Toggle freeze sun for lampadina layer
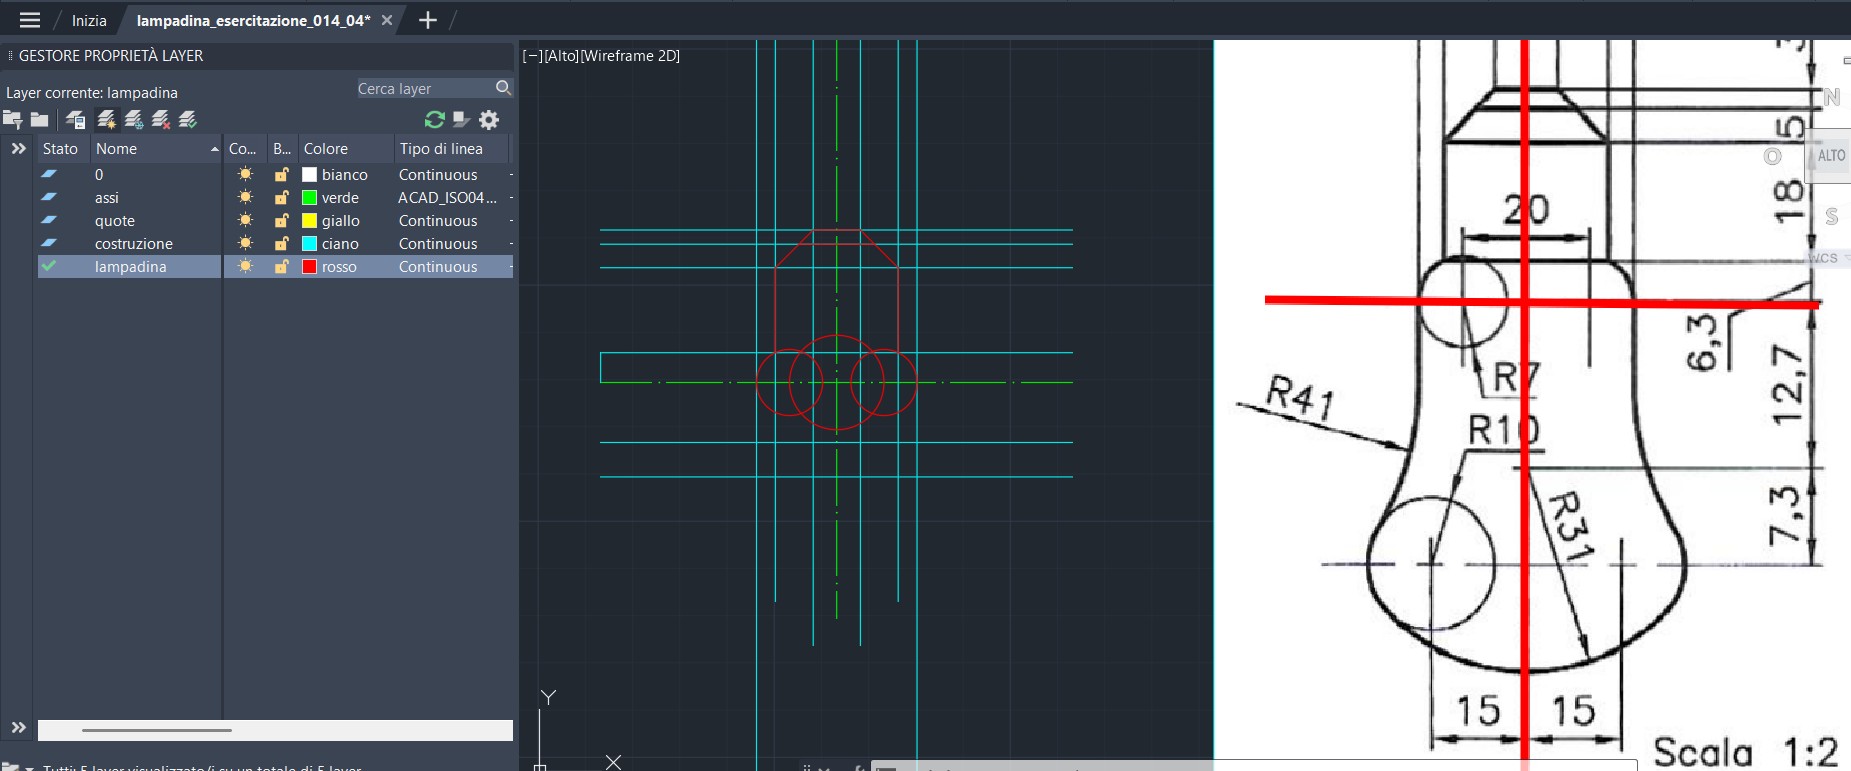1851x771 pixels. click(245, 267)
